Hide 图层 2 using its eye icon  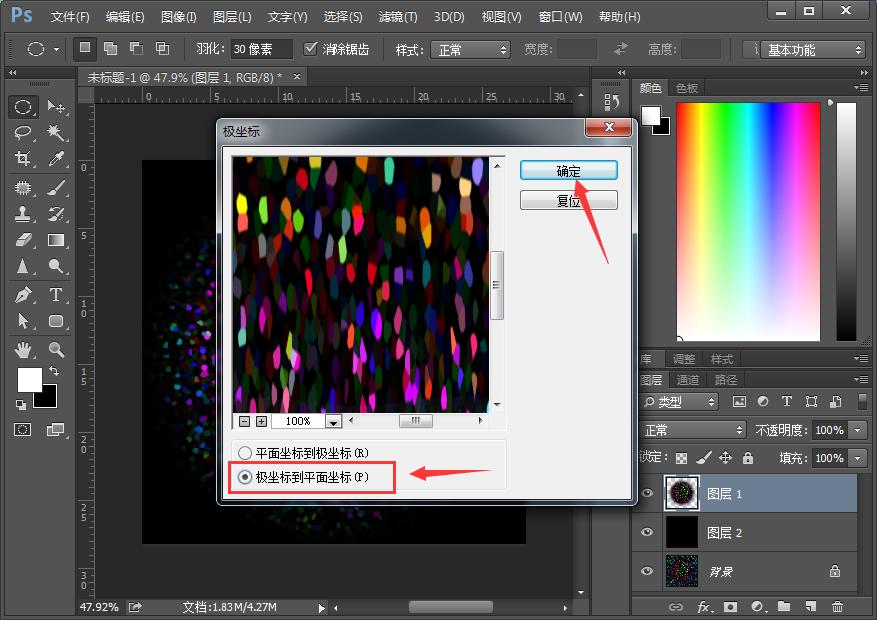(647, 533)
